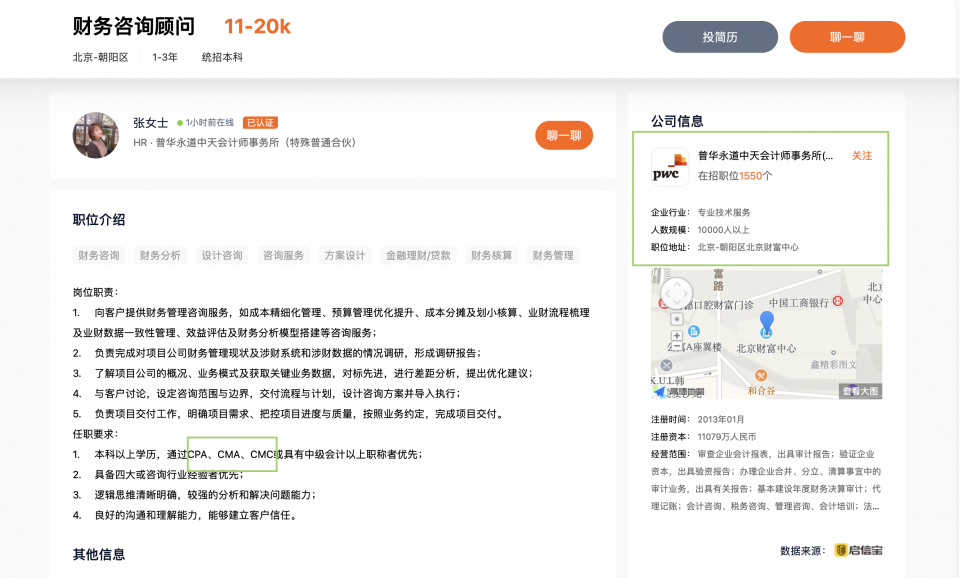Open 张女士's recruiter avatar photo
This screenshot has height=578, width=960.
[96, 135]
